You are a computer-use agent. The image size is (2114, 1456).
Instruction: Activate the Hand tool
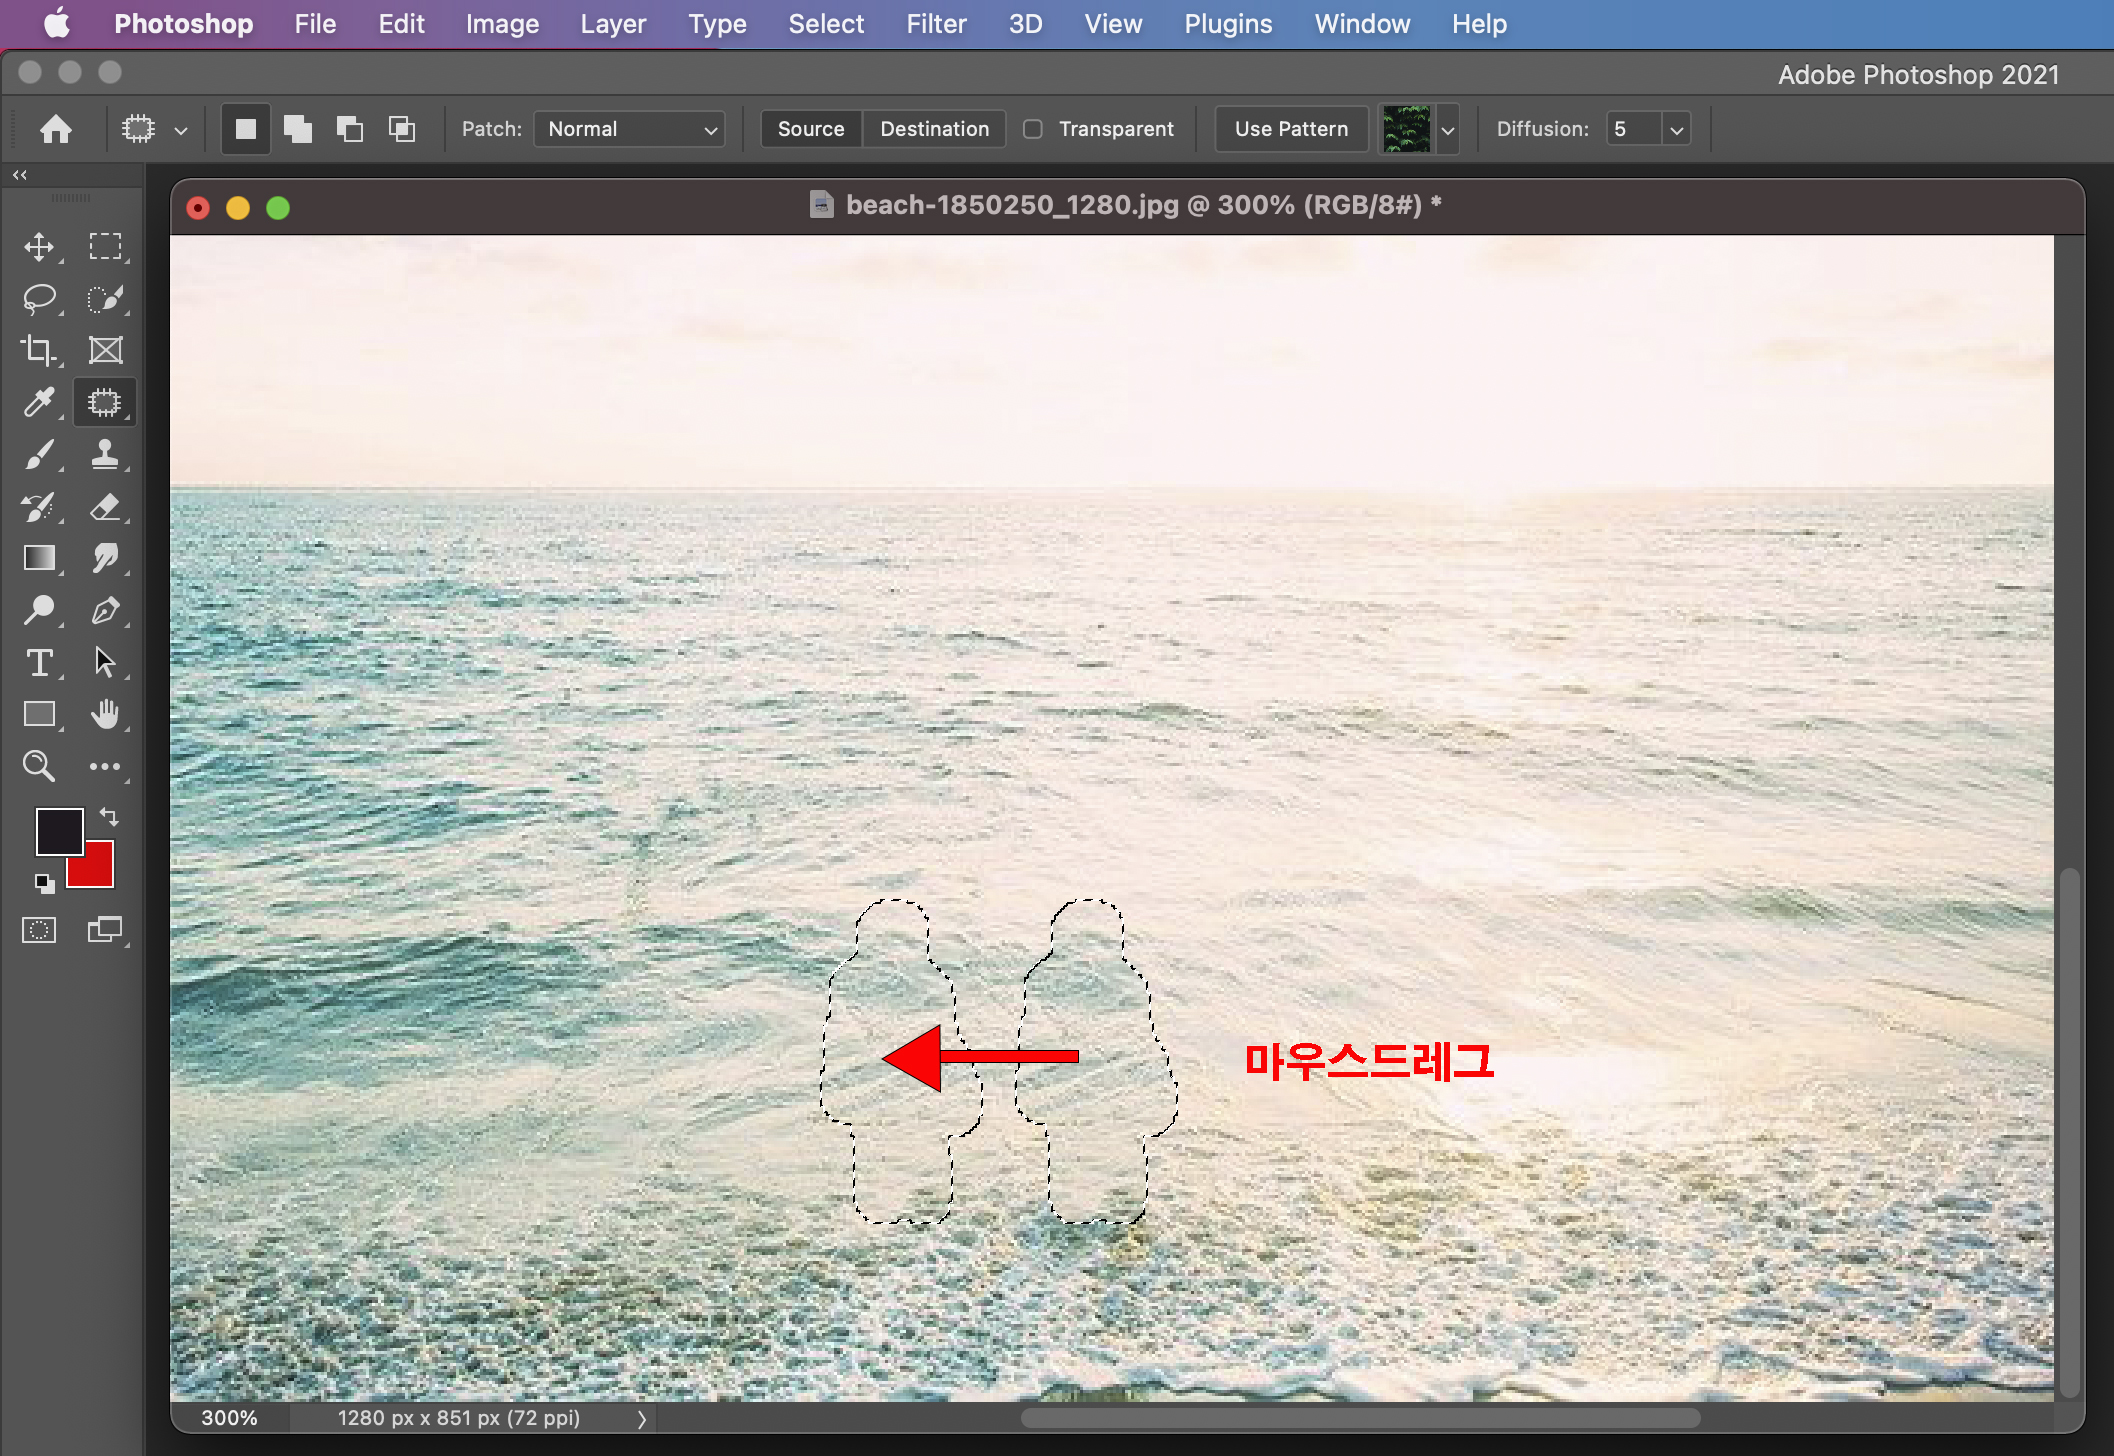click(x=105, y=714)
